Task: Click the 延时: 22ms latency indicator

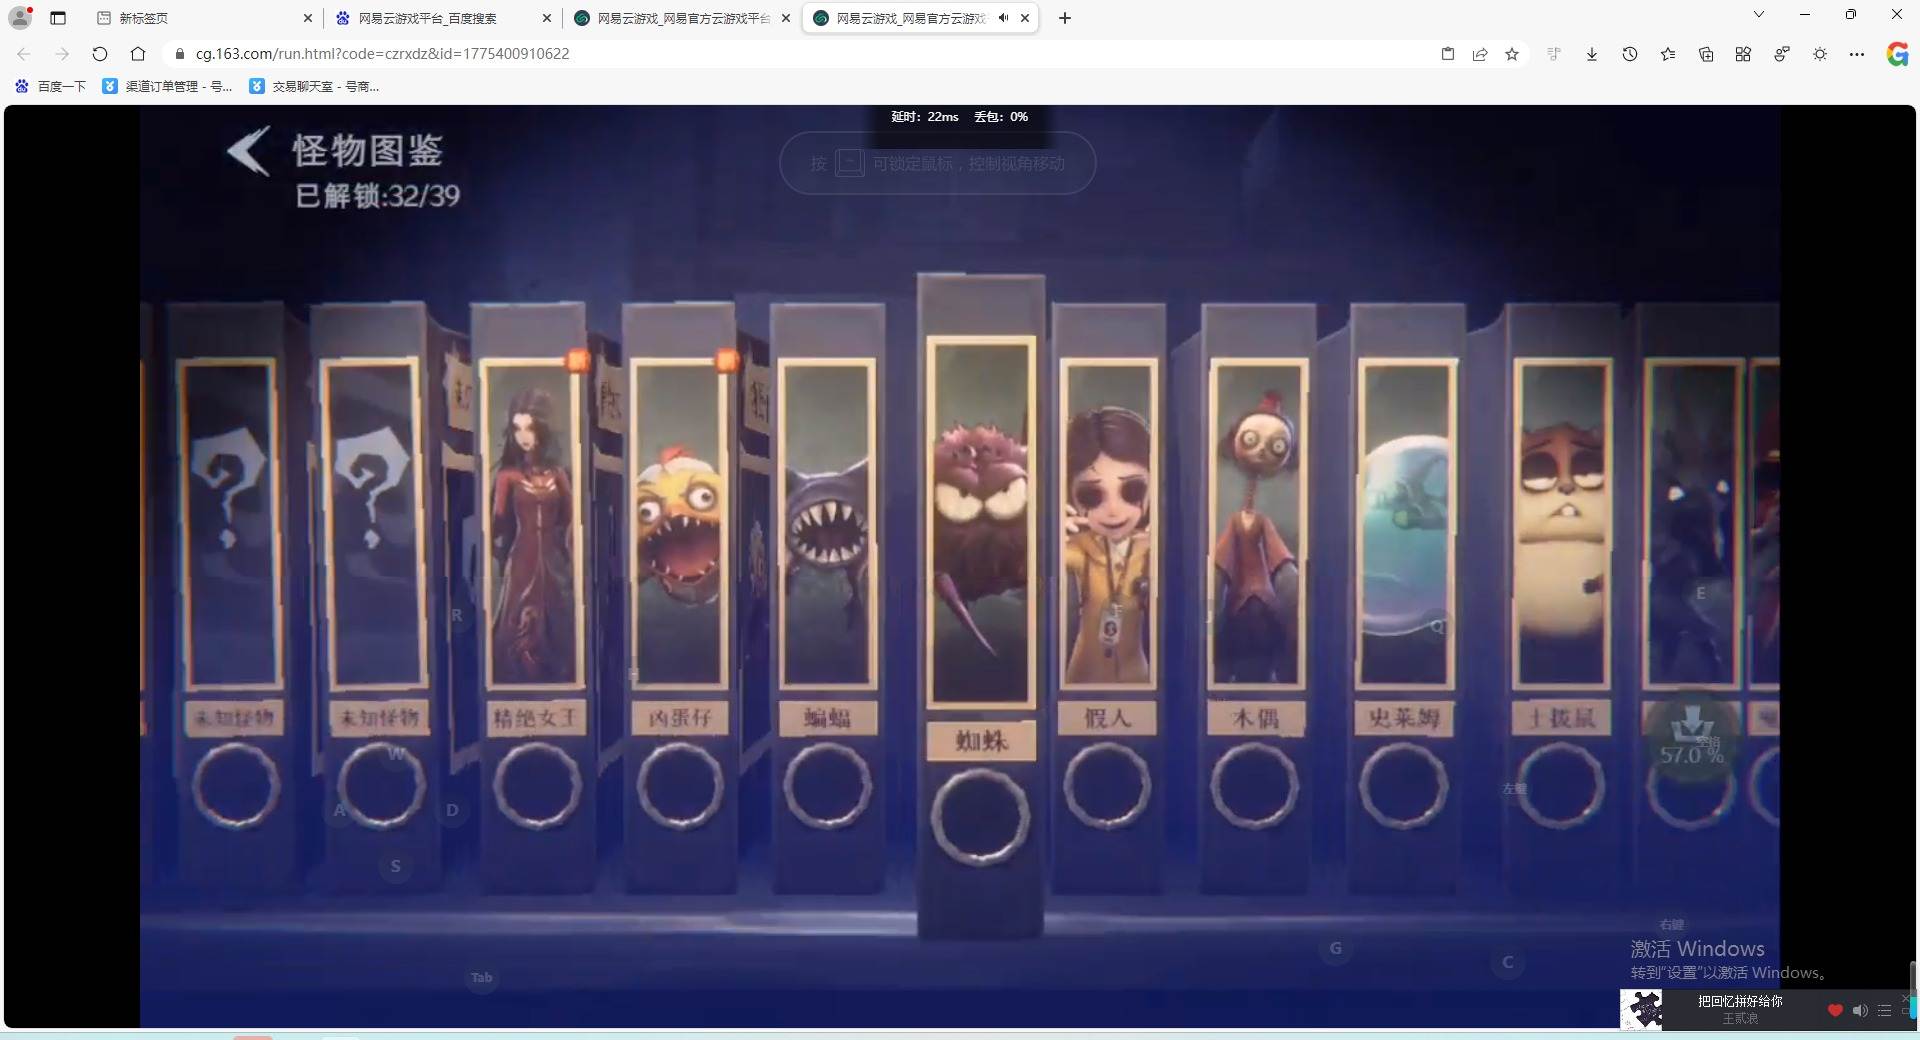Action: (x=925, y=117)
